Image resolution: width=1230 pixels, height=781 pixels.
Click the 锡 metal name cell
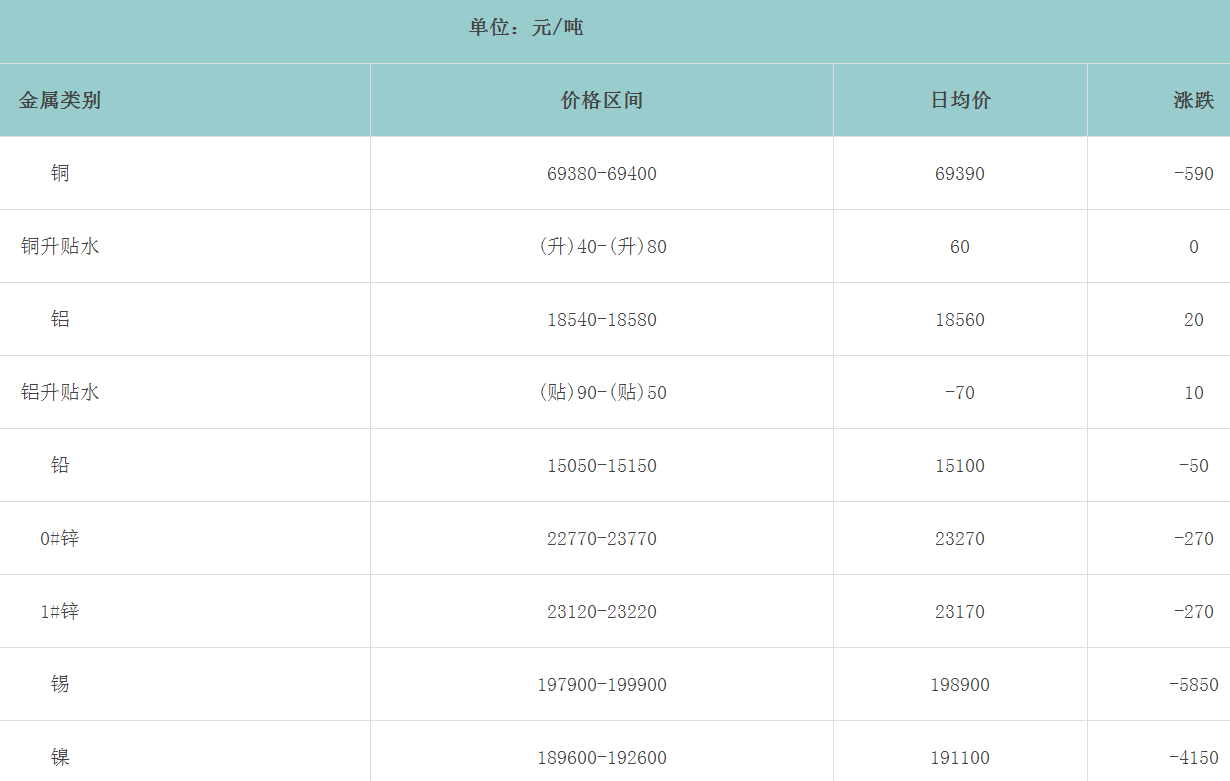[x=60, y=684]
